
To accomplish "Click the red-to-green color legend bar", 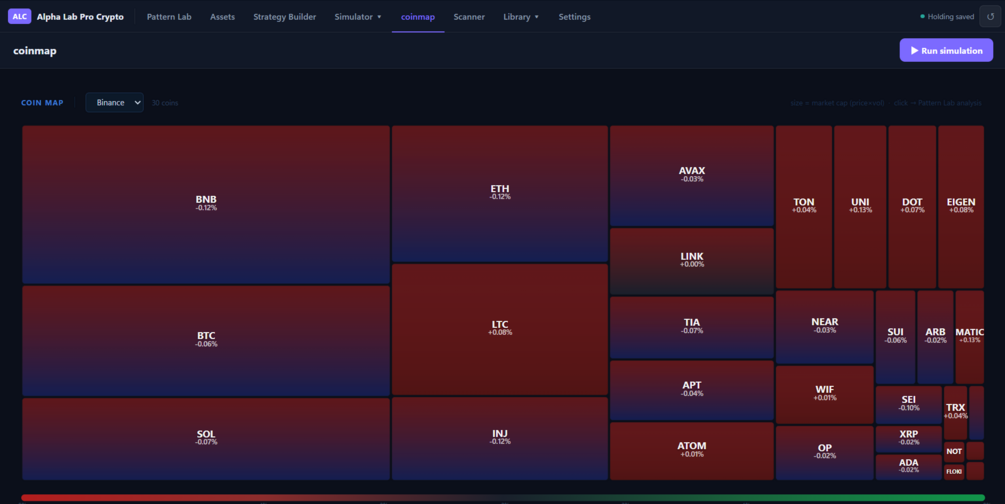I will (x=503, y=498).
